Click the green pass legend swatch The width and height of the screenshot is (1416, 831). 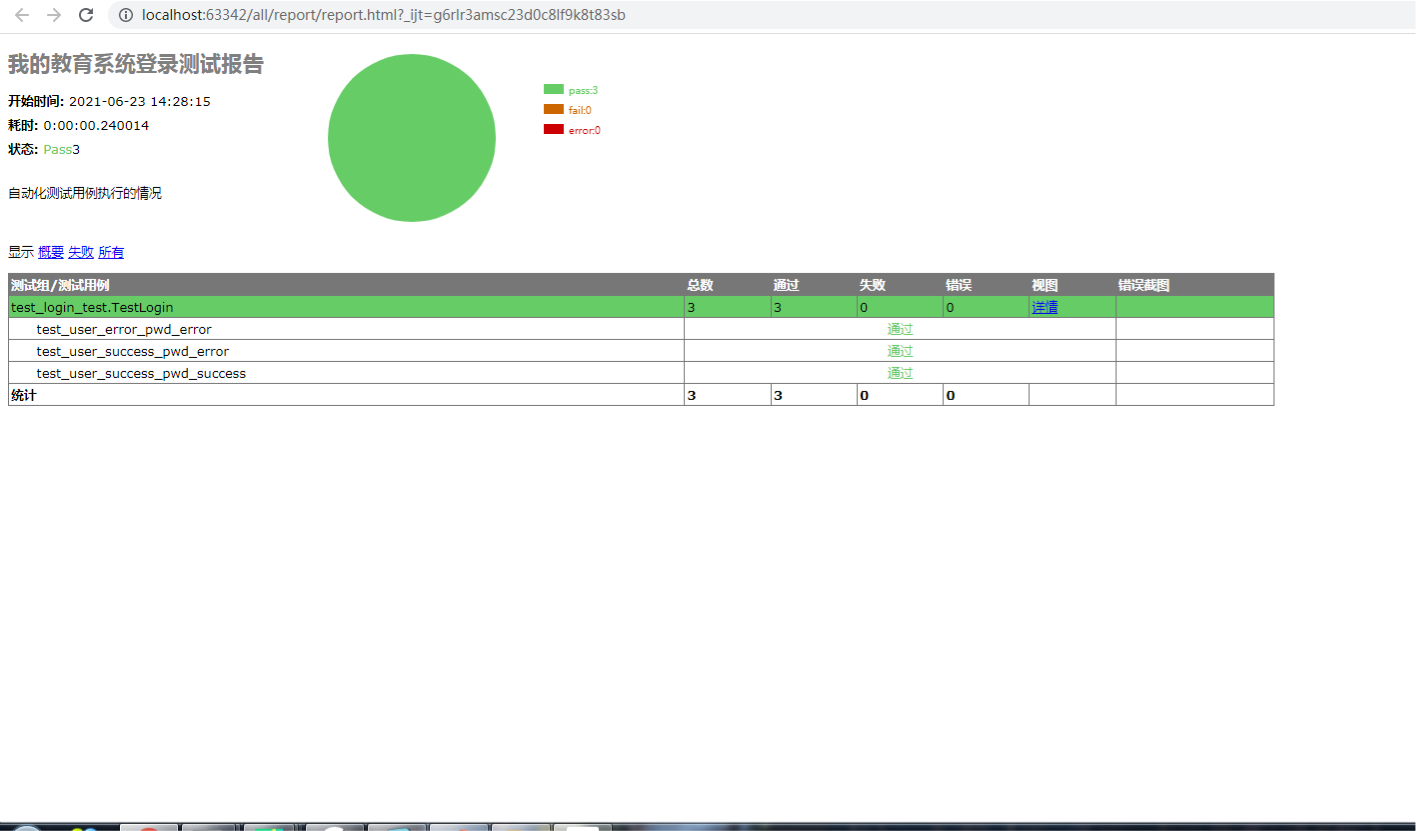[553, 89]
